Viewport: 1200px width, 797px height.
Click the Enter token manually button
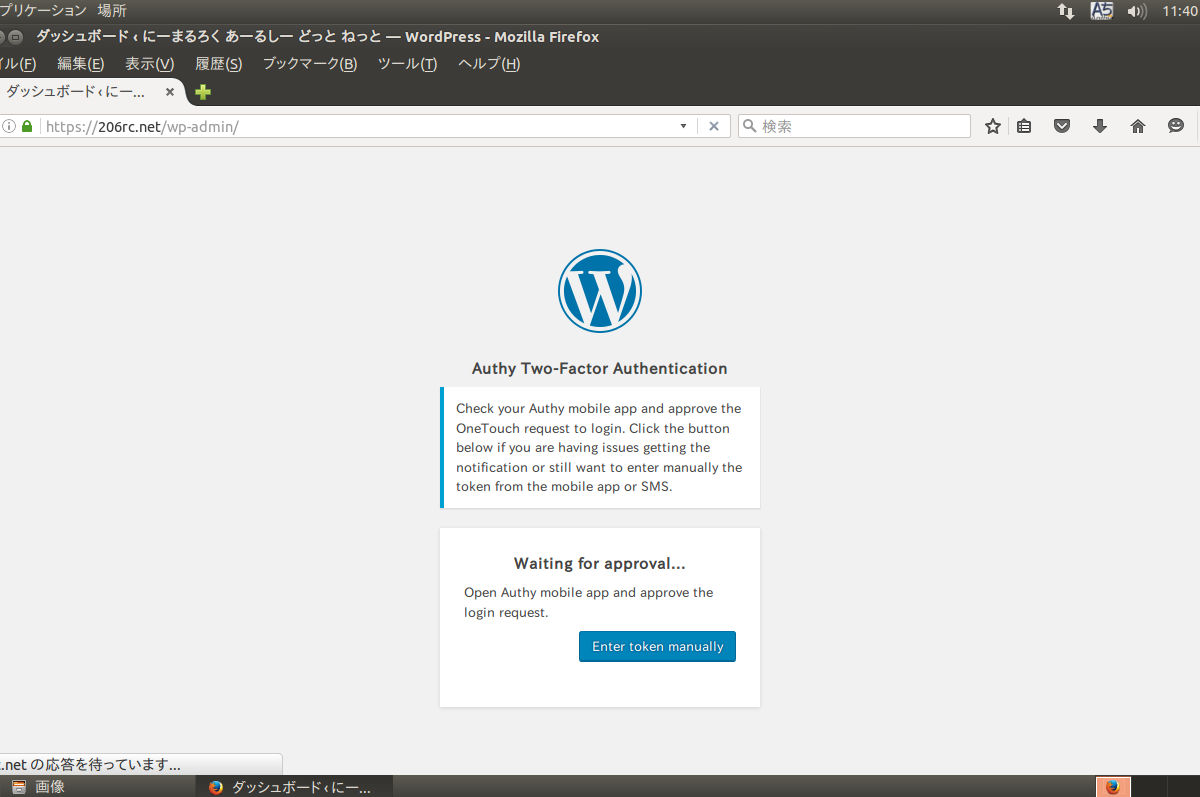point(657,646)
